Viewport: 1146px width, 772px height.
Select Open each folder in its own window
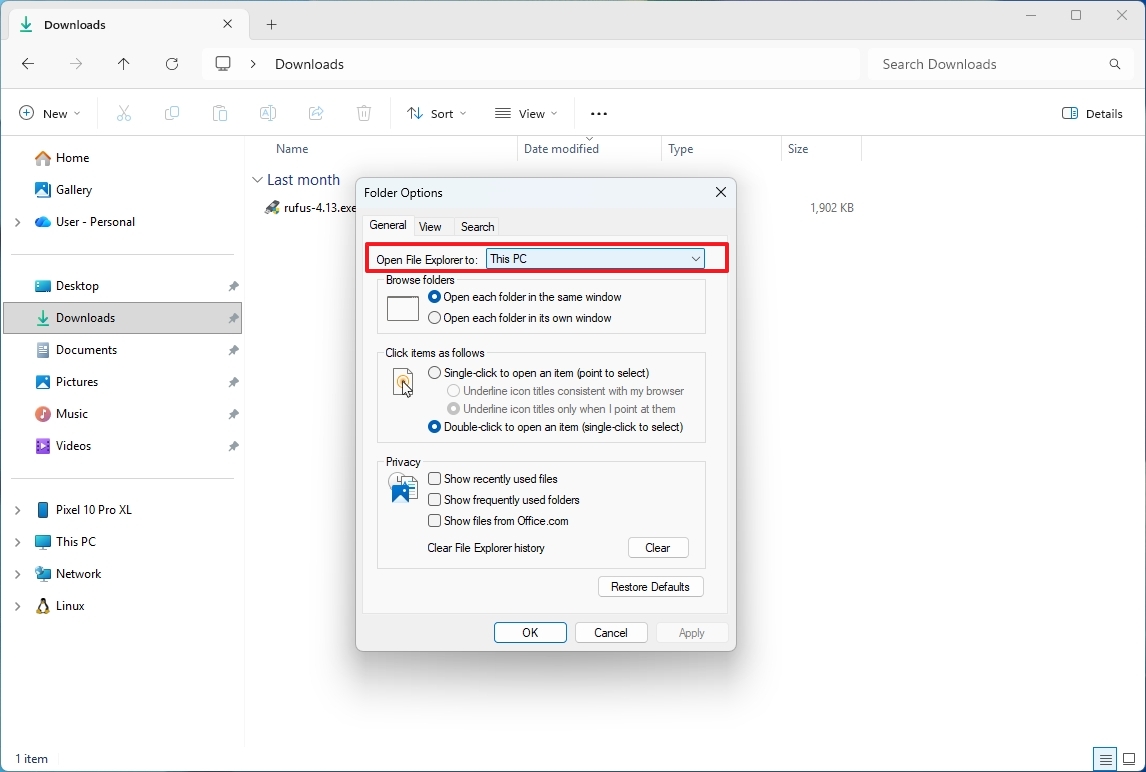coord(435,318)
